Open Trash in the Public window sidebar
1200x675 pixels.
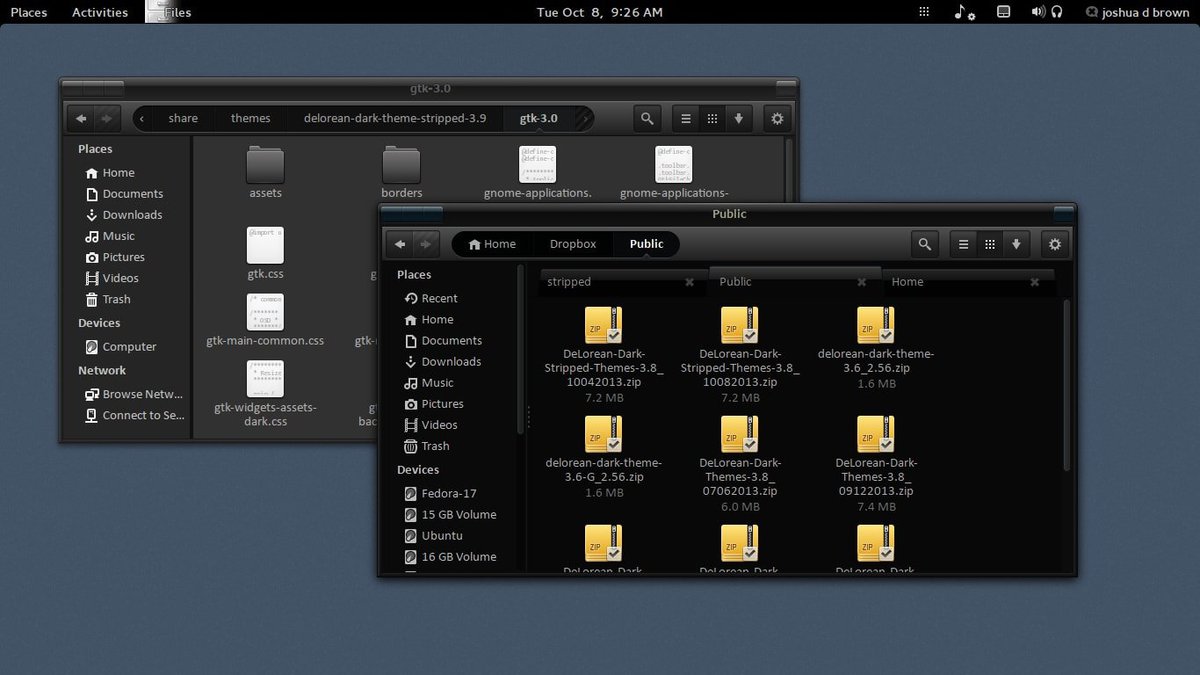coord(435,446)
